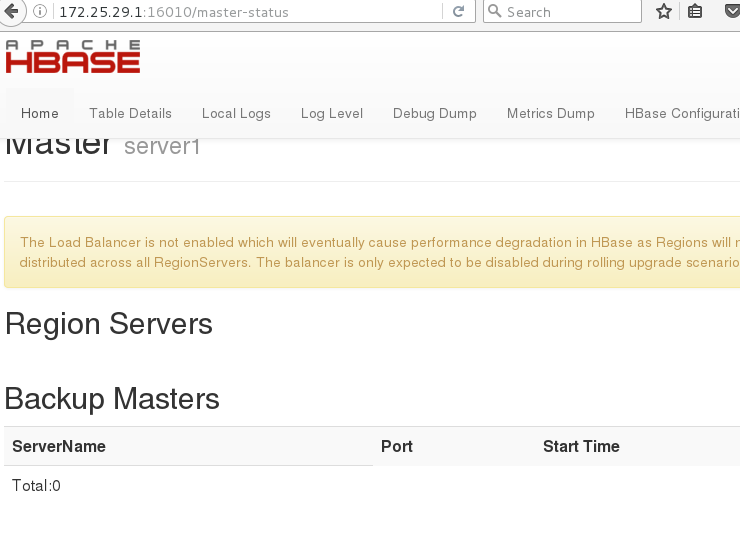
Task: Click the 'server1' master name text
Action: coord(162,146)
